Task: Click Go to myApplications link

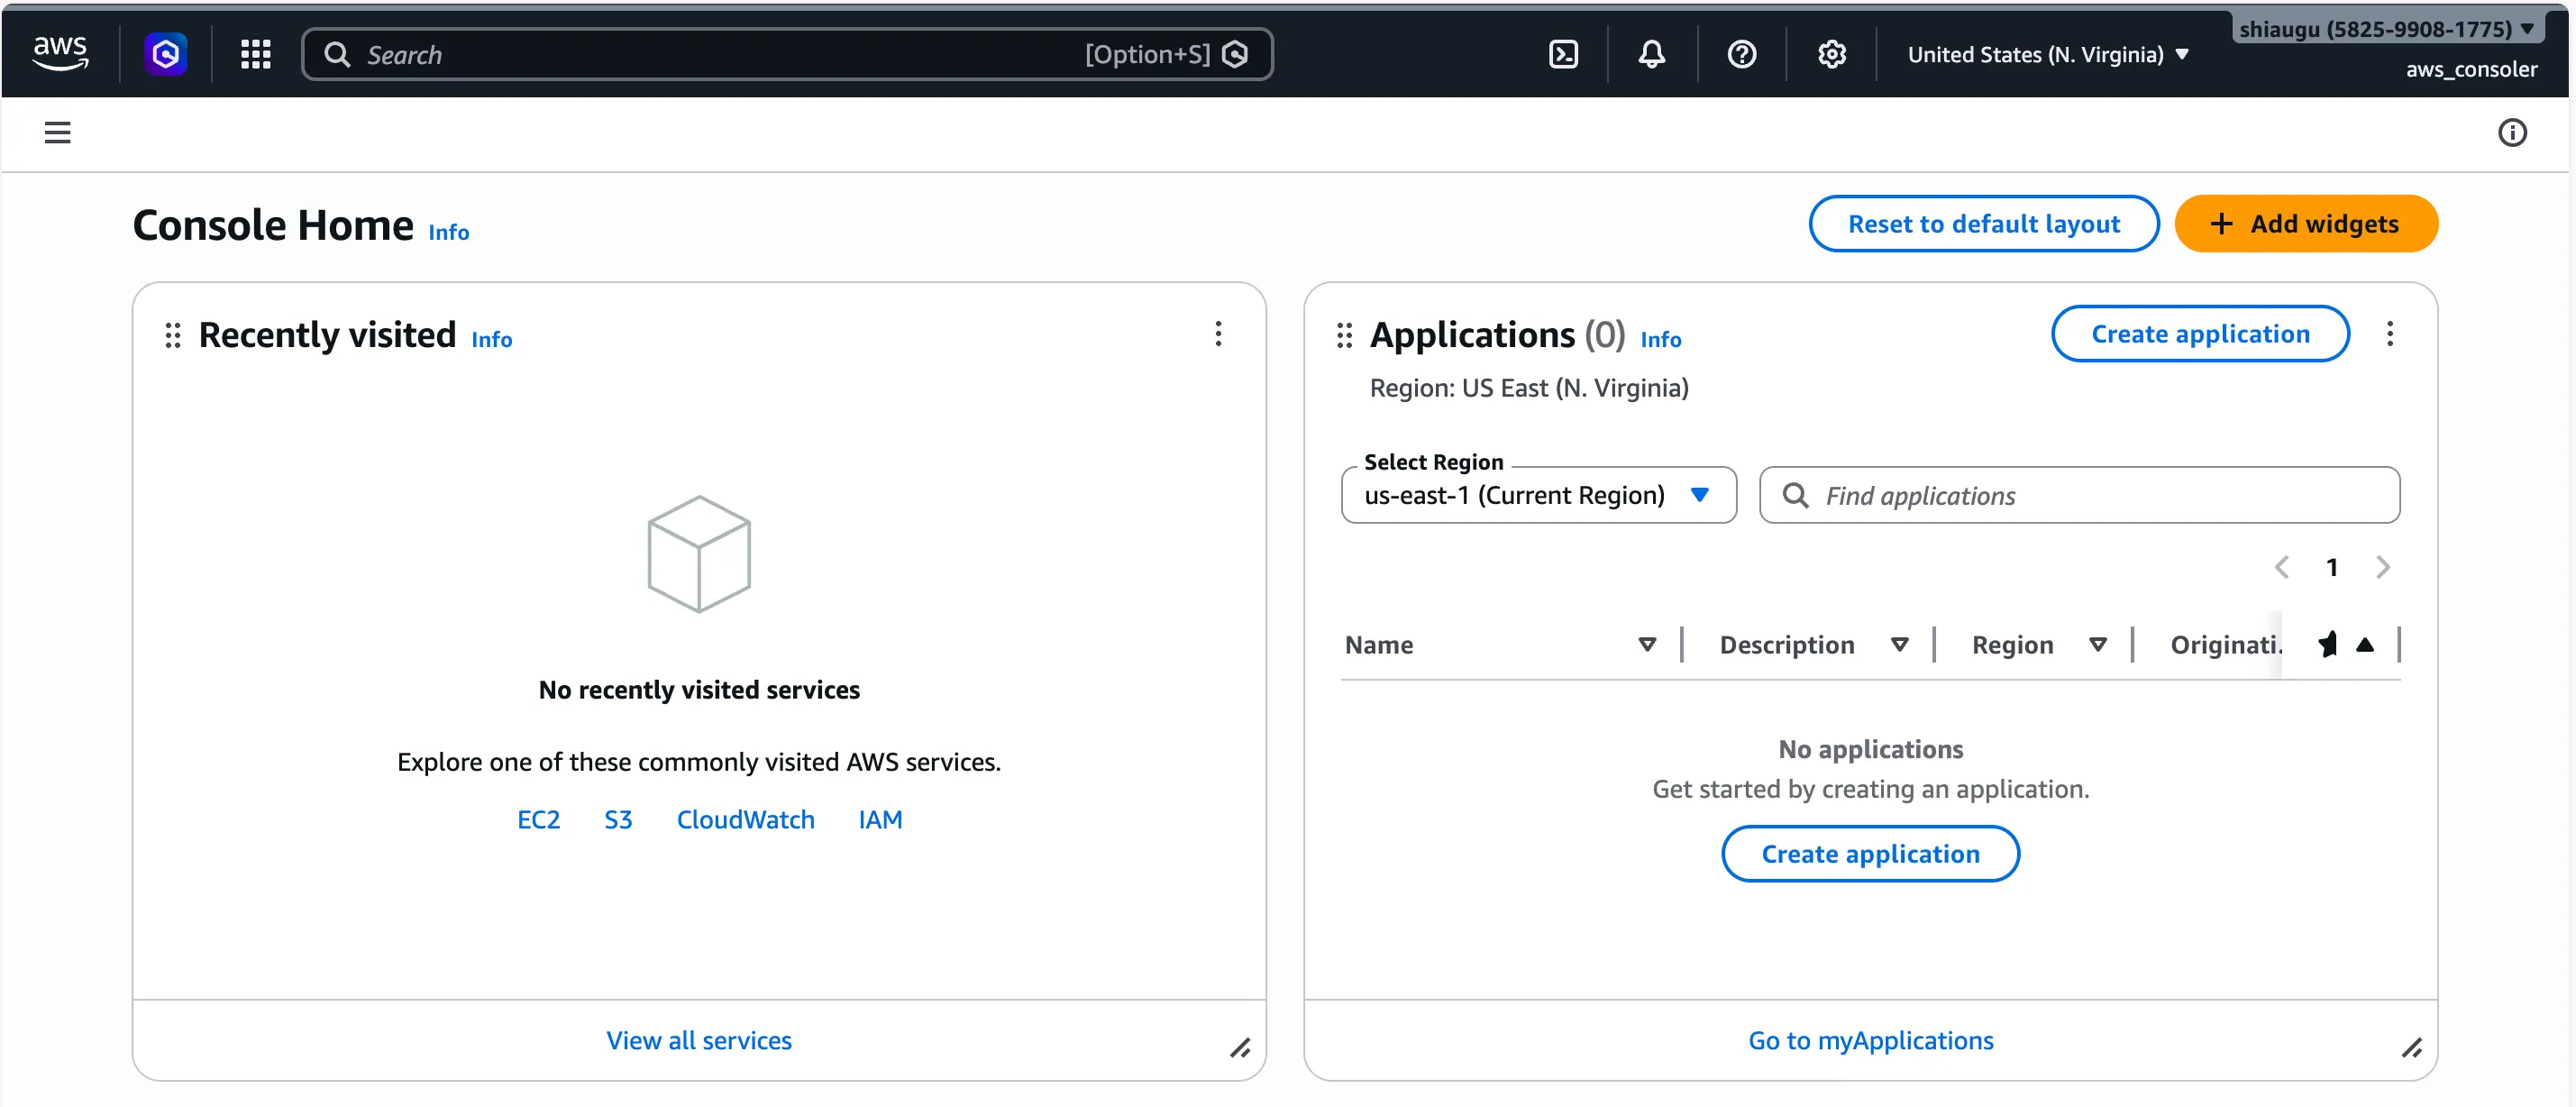Action: coord(1870,1041)
